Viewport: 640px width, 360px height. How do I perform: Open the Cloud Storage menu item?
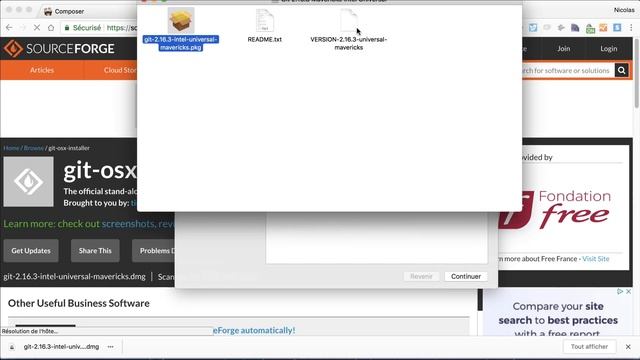pos(120,70)
